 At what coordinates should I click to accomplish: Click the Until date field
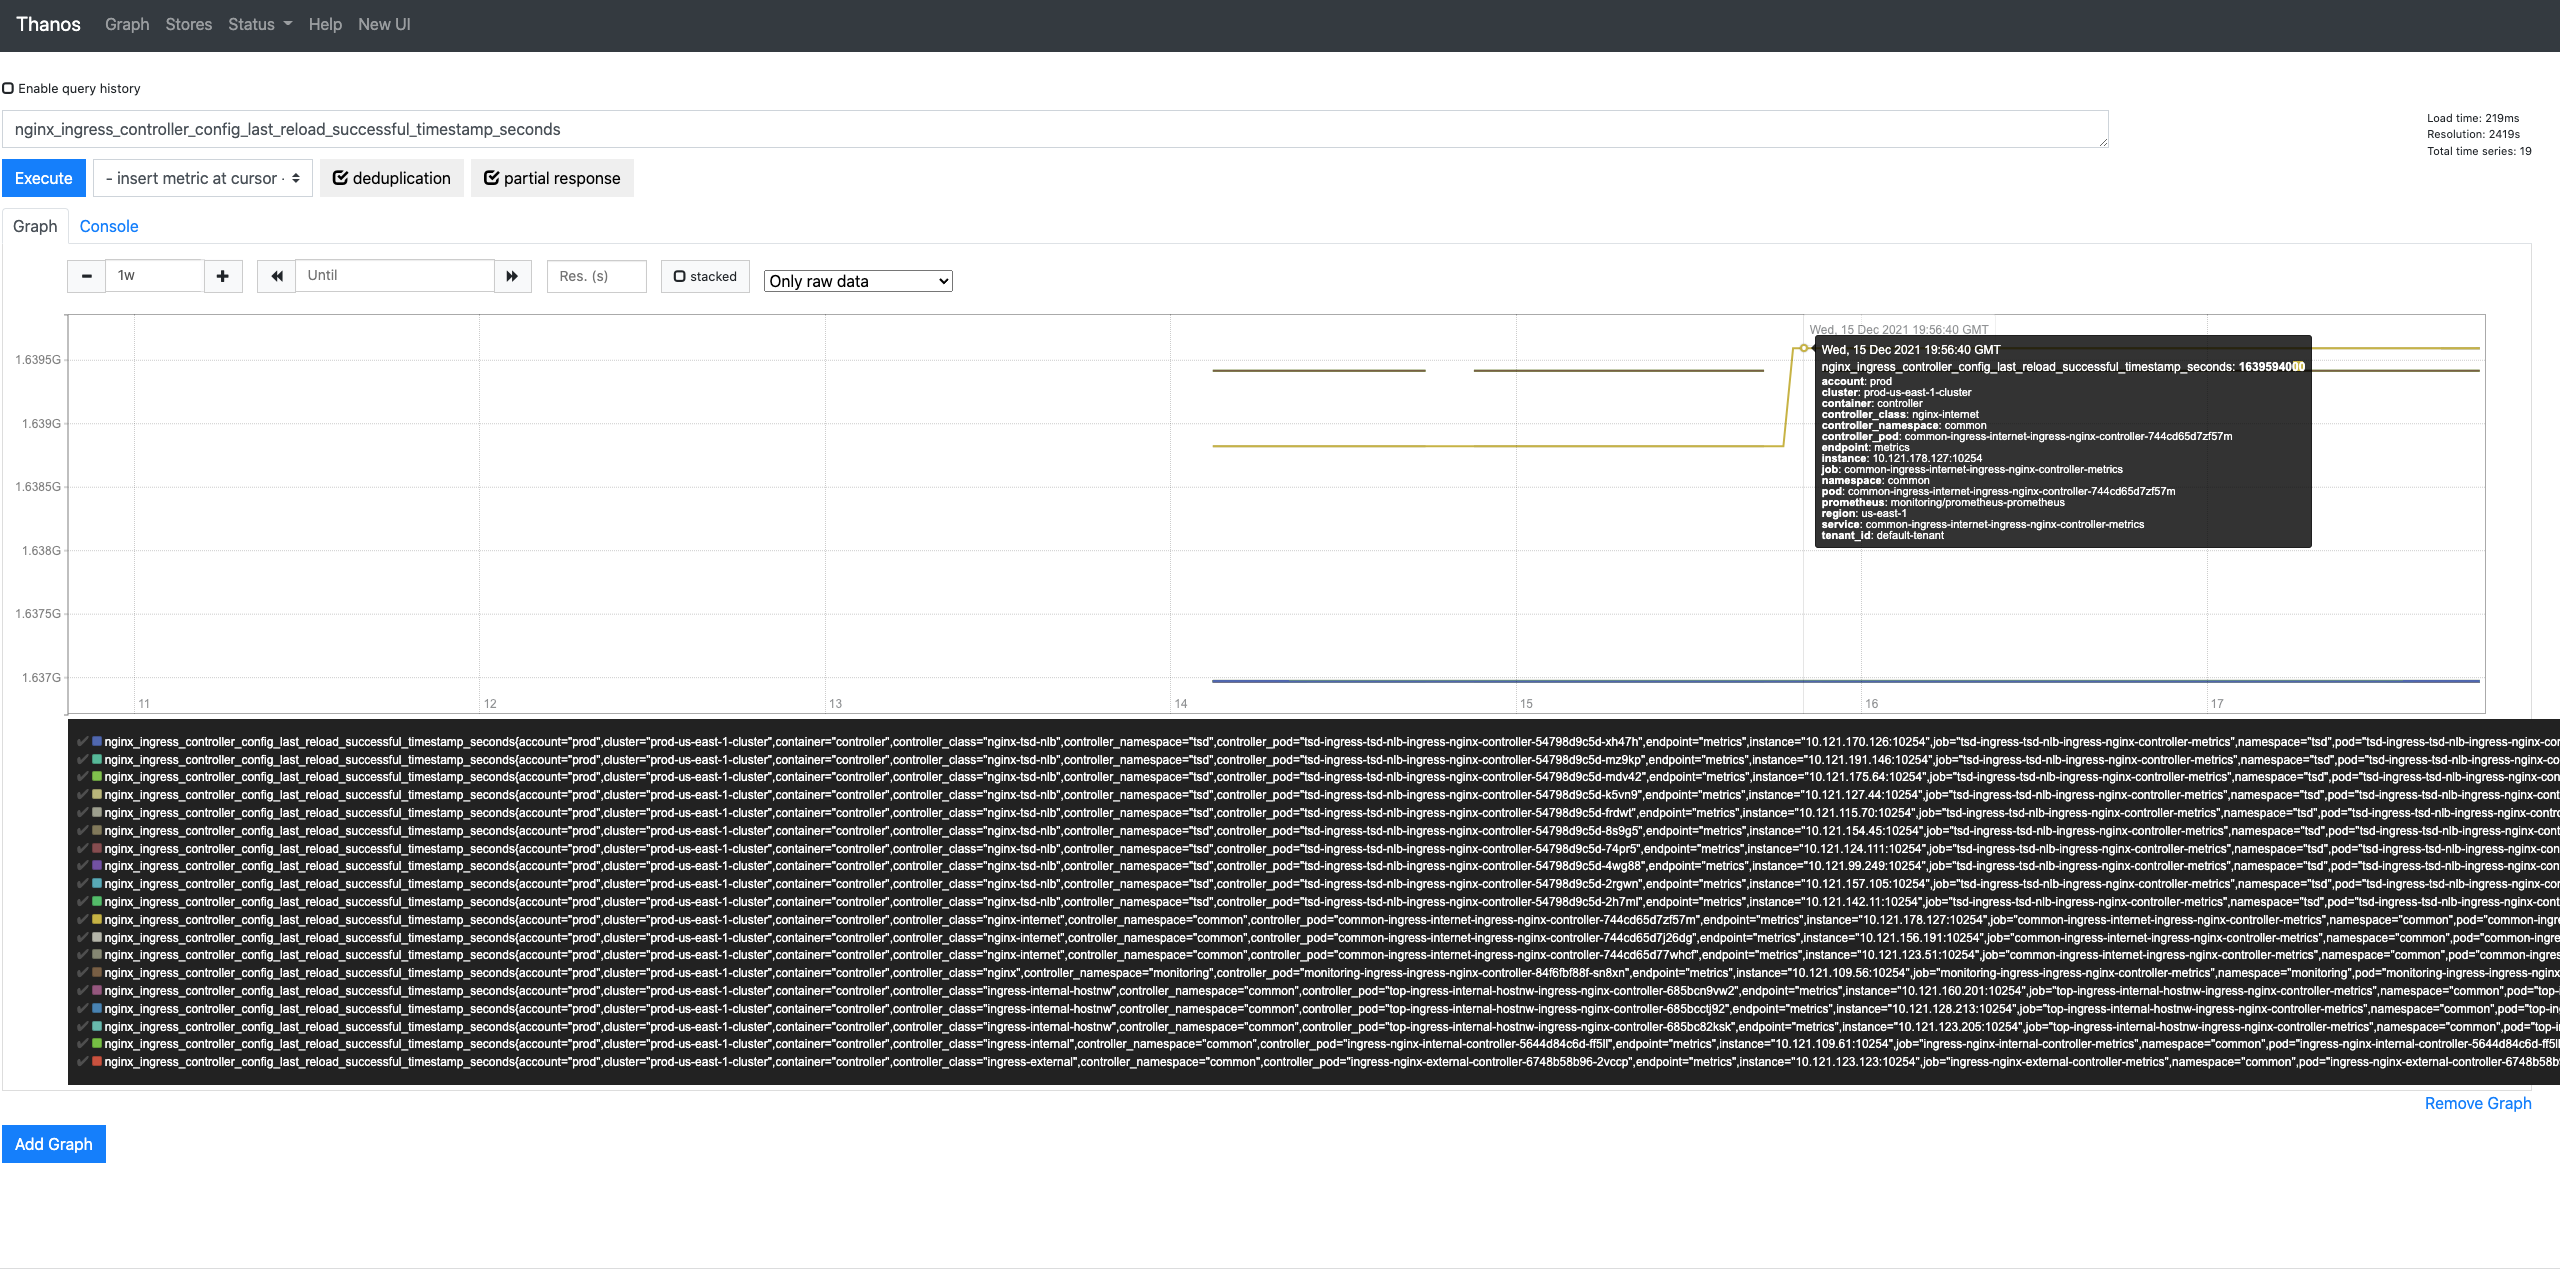395,276
